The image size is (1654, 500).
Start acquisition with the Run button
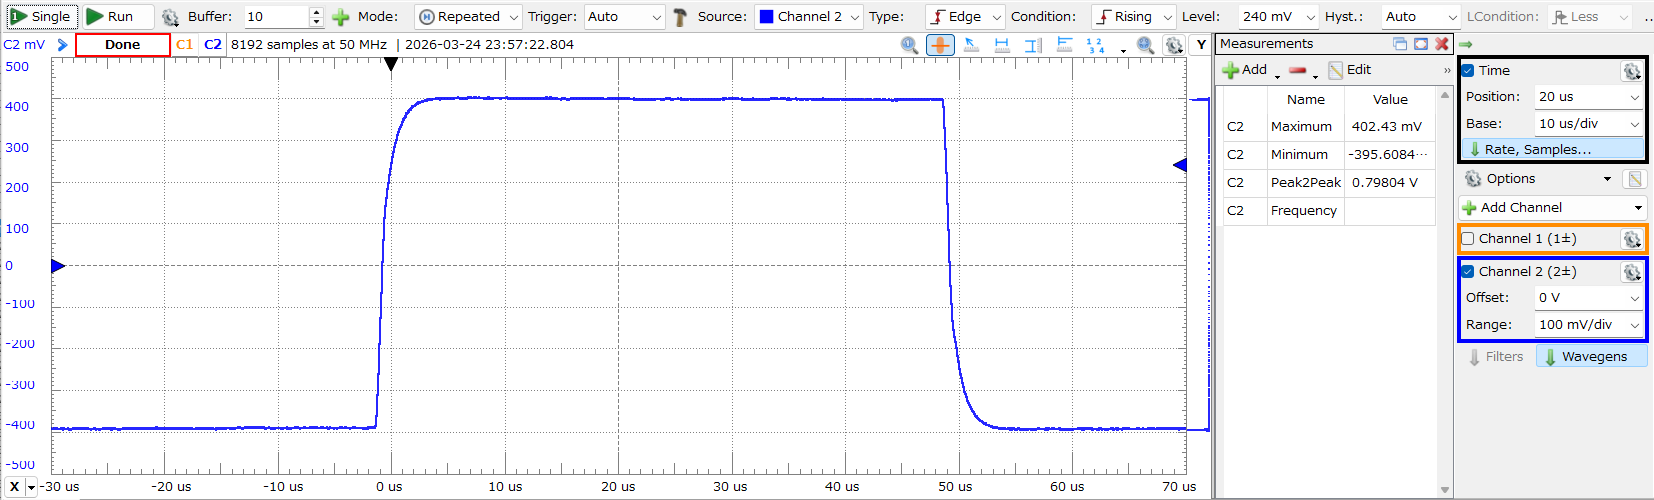(110, 16)
